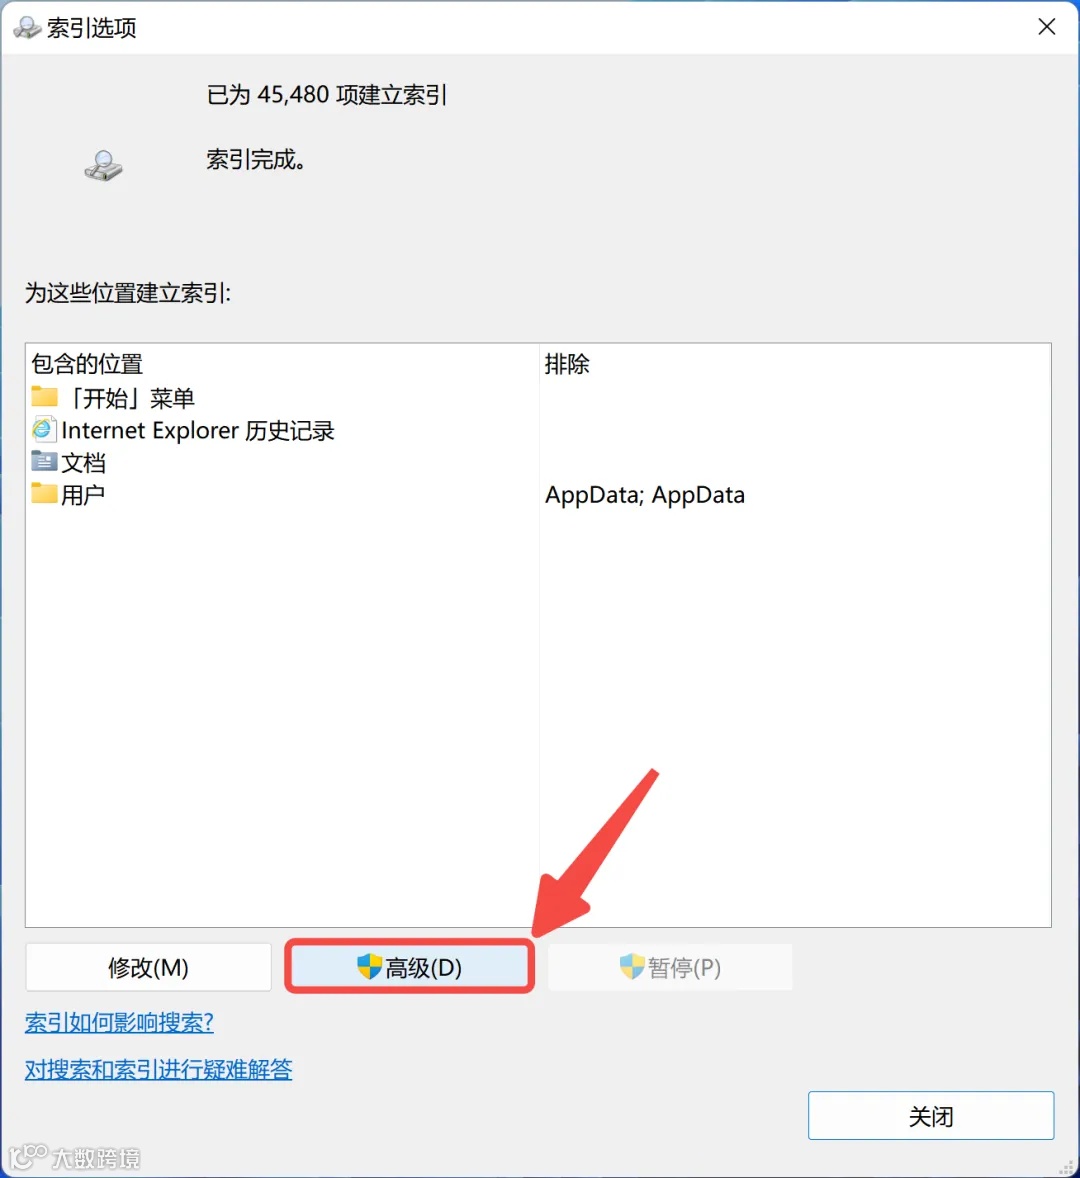1080x1178 pixels.
Task: Open the 对搜索和索引进行疑难解答 troubleshooting link
Action: click(158, 1069)
